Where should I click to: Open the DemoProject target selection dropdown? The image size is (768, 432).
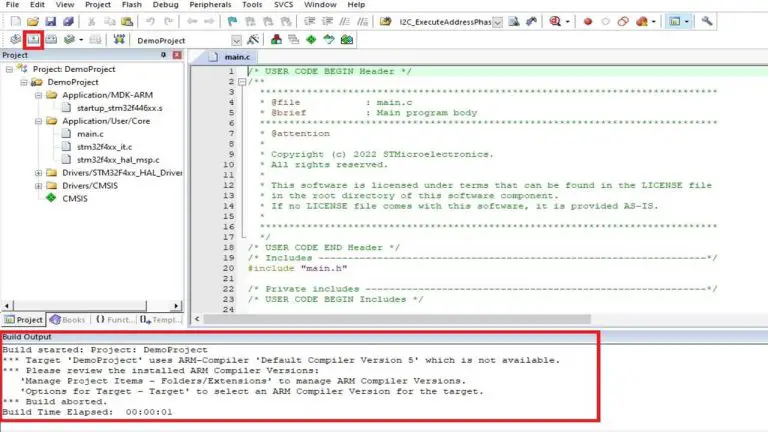pyautogui.click(x=237, y=39)
